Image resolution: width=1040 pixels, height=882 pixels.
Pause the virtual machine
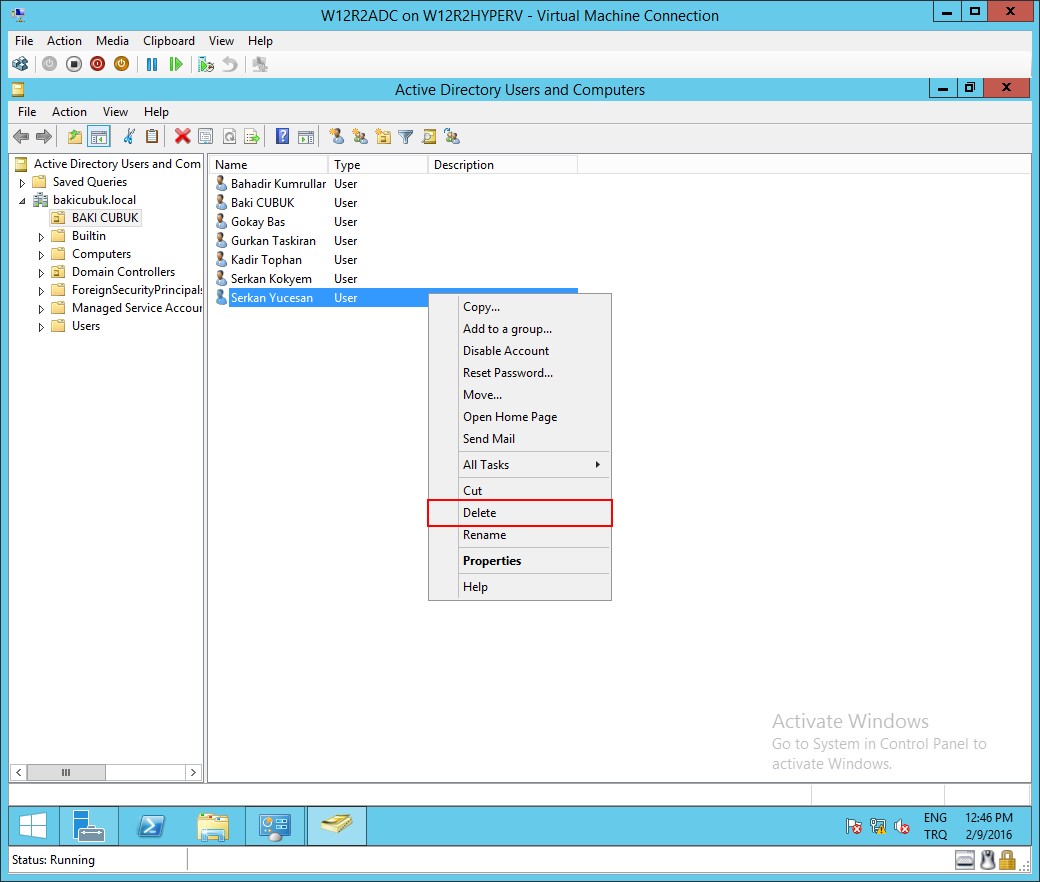[x=152, y=64]
